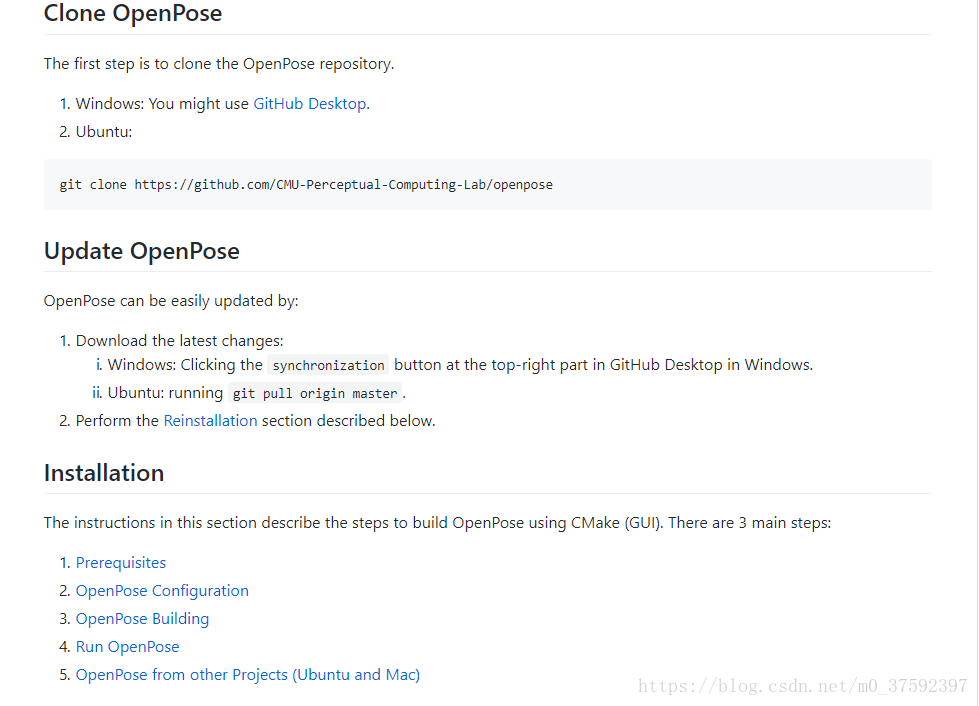Click the 'Installation' heading
The width and height of the screenshot is (979, 706).
[x=104, y=473]
